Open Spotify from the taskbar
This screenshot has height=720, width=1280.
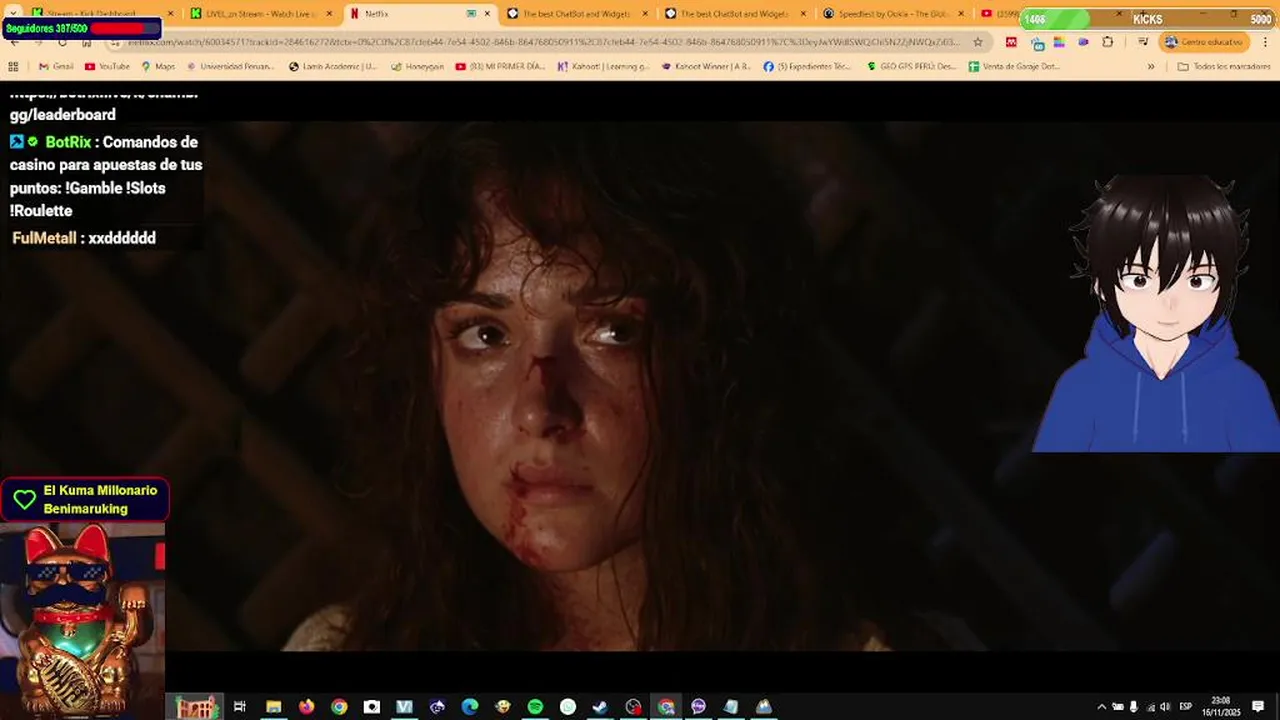535,707
